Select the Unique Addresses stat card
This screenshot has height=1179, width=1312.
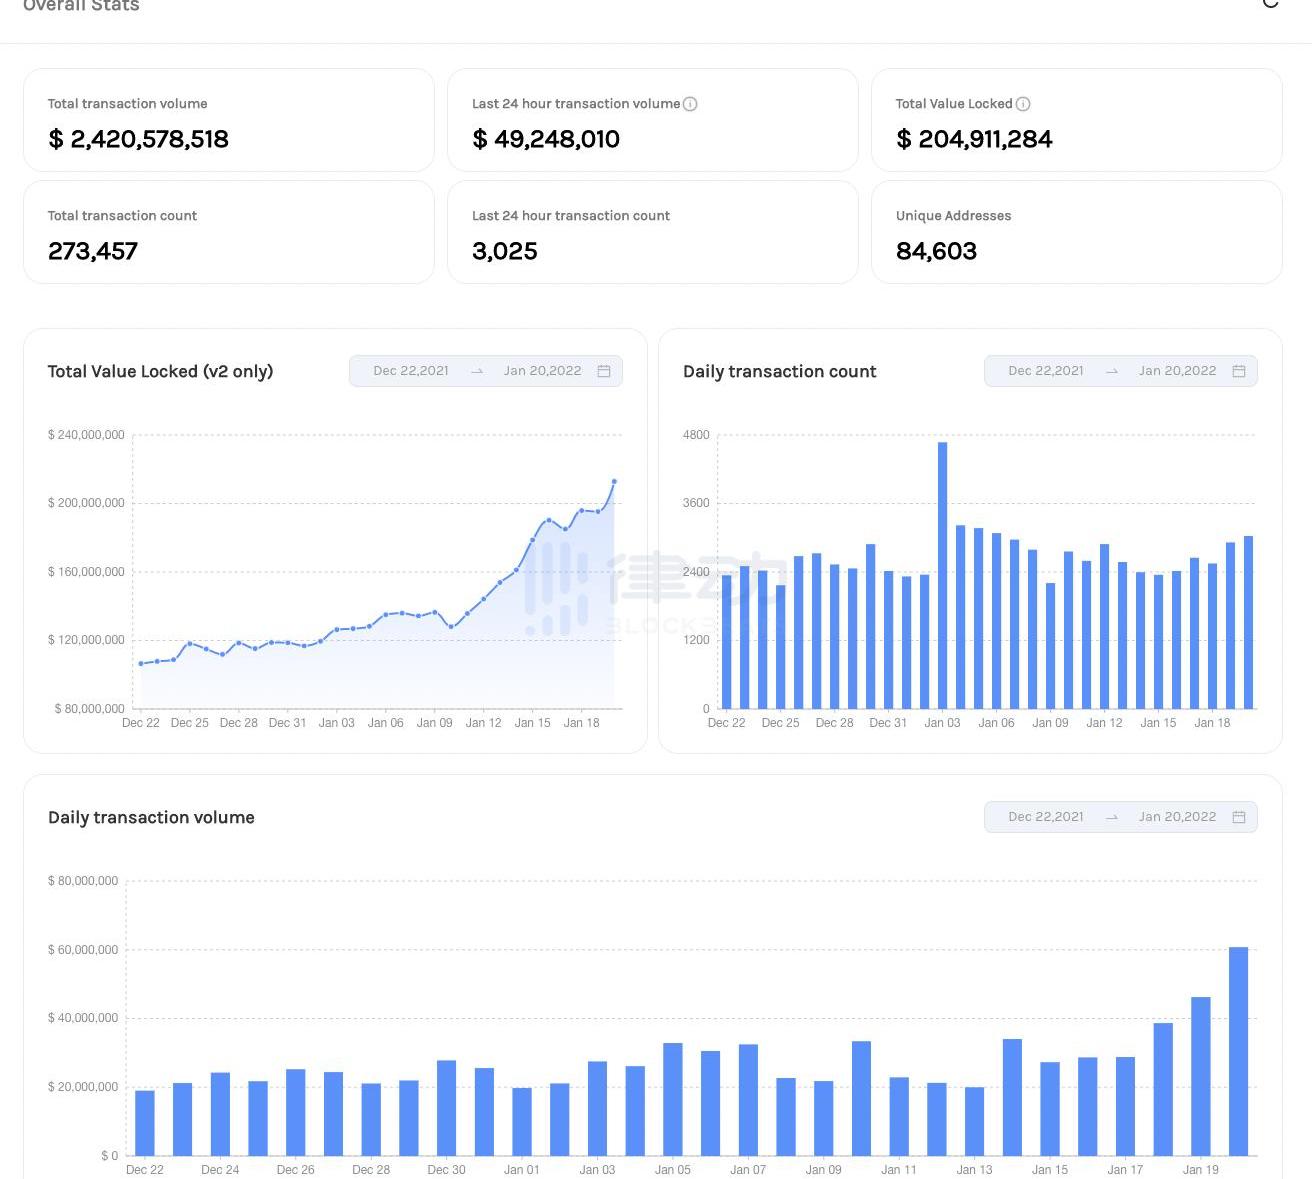point(1076,233)
